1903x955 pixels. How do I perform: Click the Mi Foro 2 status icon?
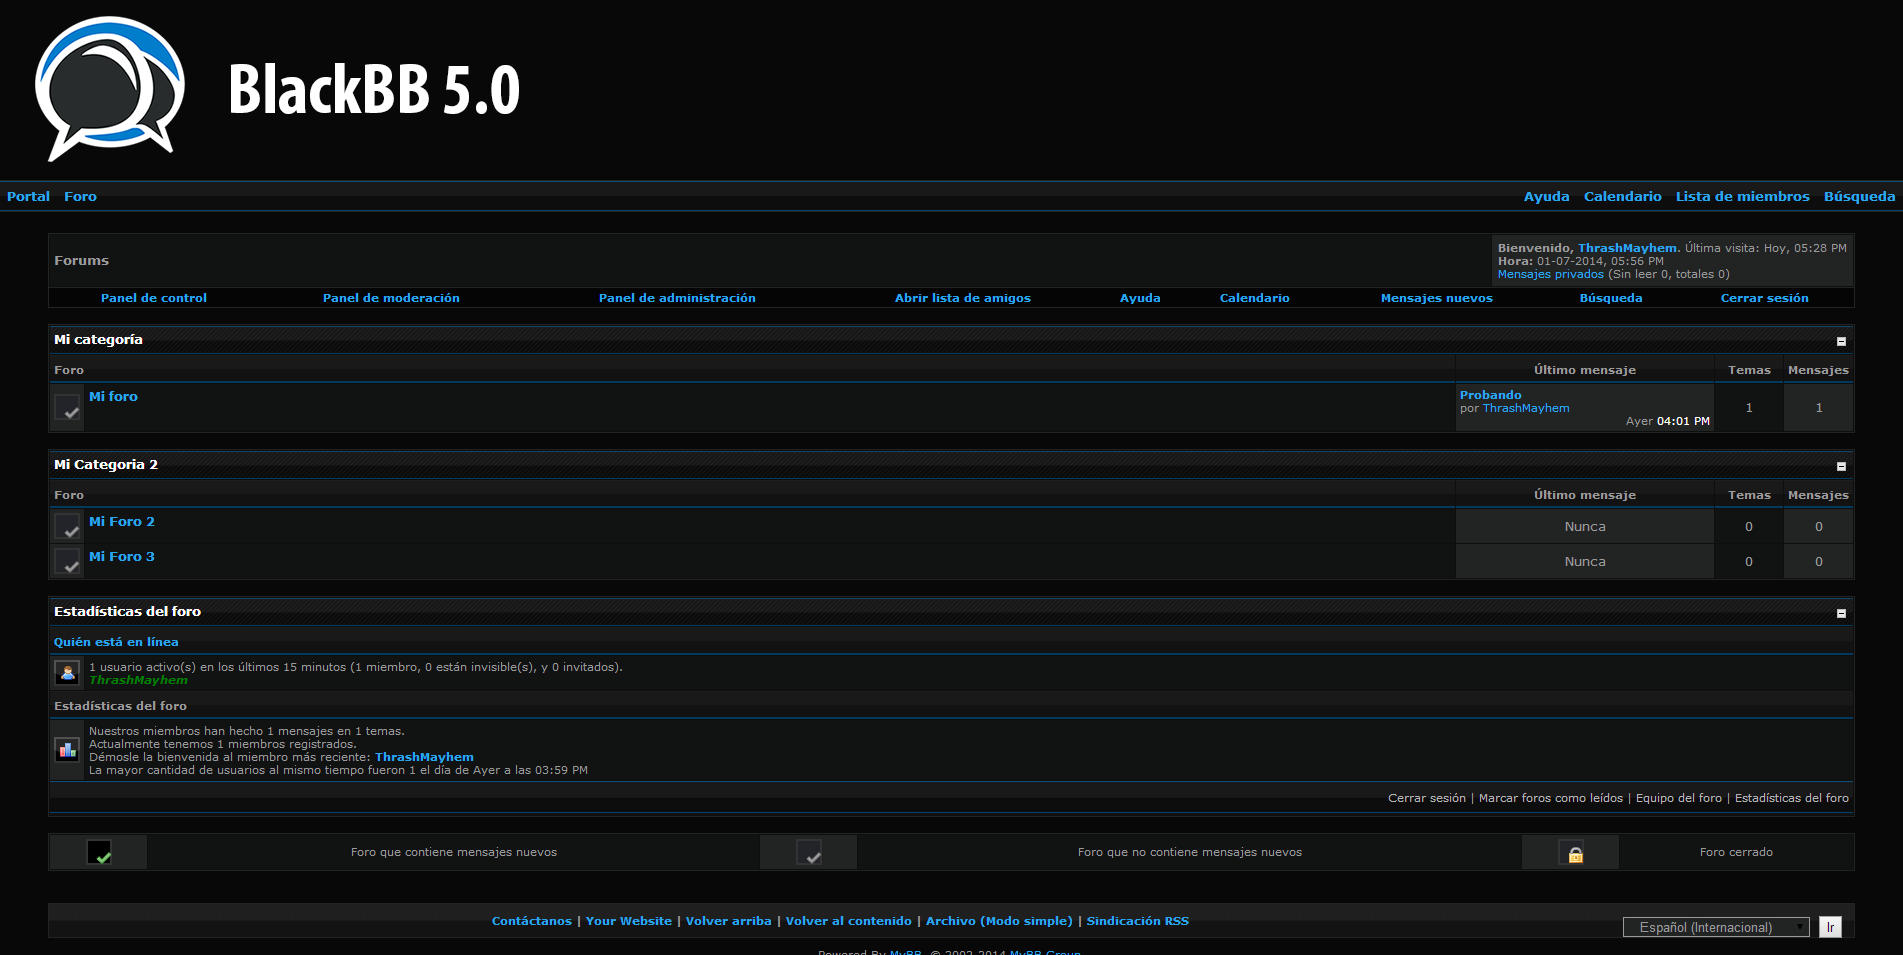coord(68,526)
